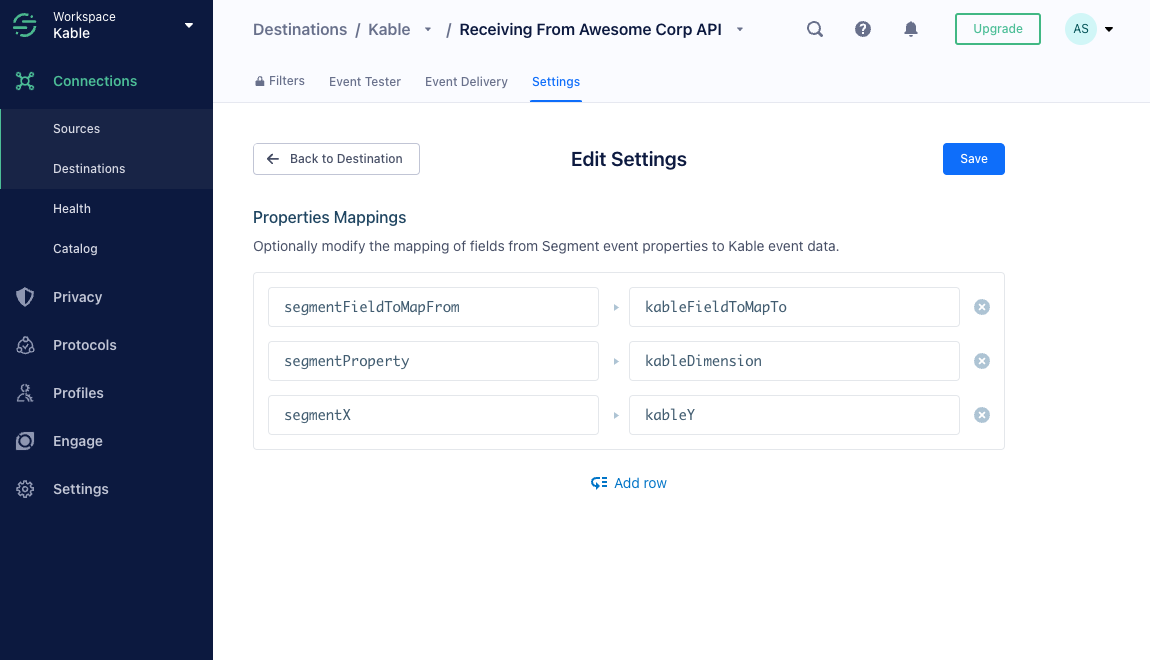Viewport: 1150px width, 660px height.
Task: Click the segmentFieldToMapFrom input field
Action: 433,307
